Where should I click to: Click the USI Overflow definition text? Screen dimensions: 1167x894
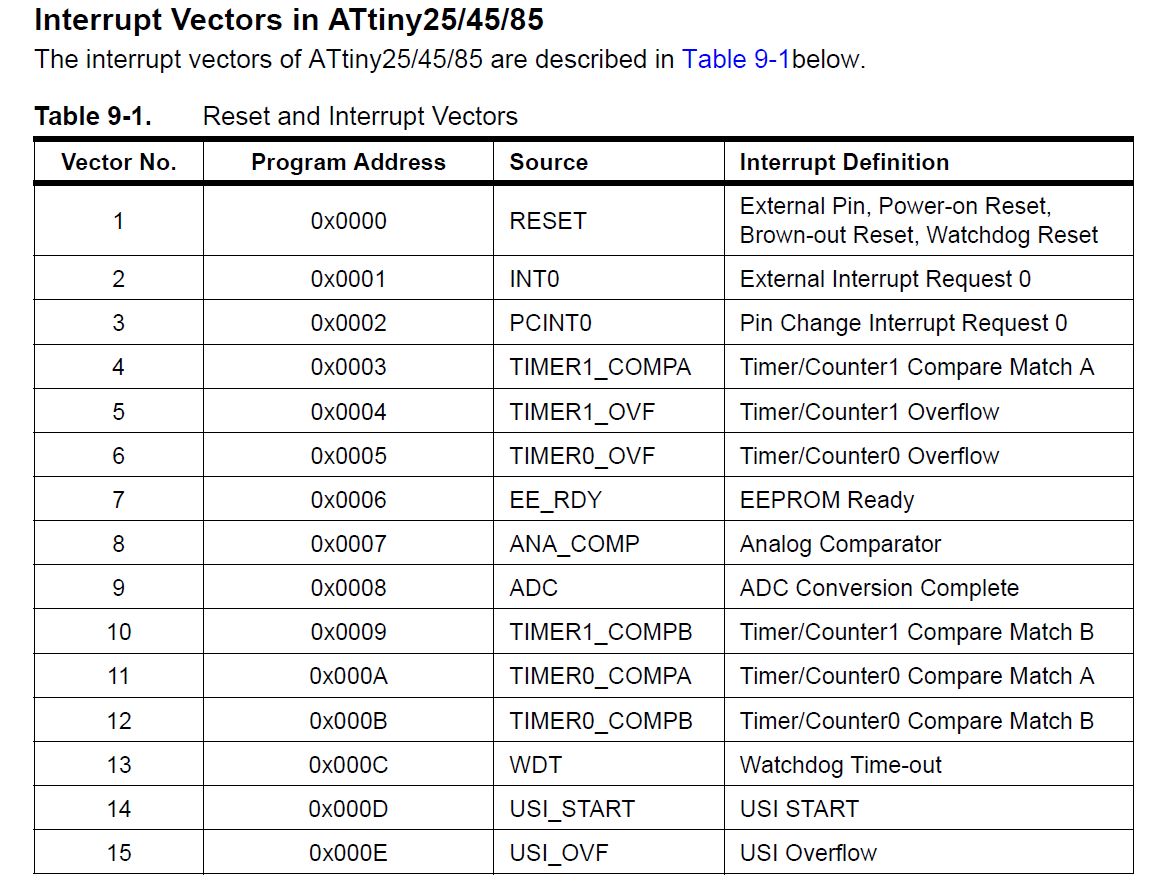(808, 853)
